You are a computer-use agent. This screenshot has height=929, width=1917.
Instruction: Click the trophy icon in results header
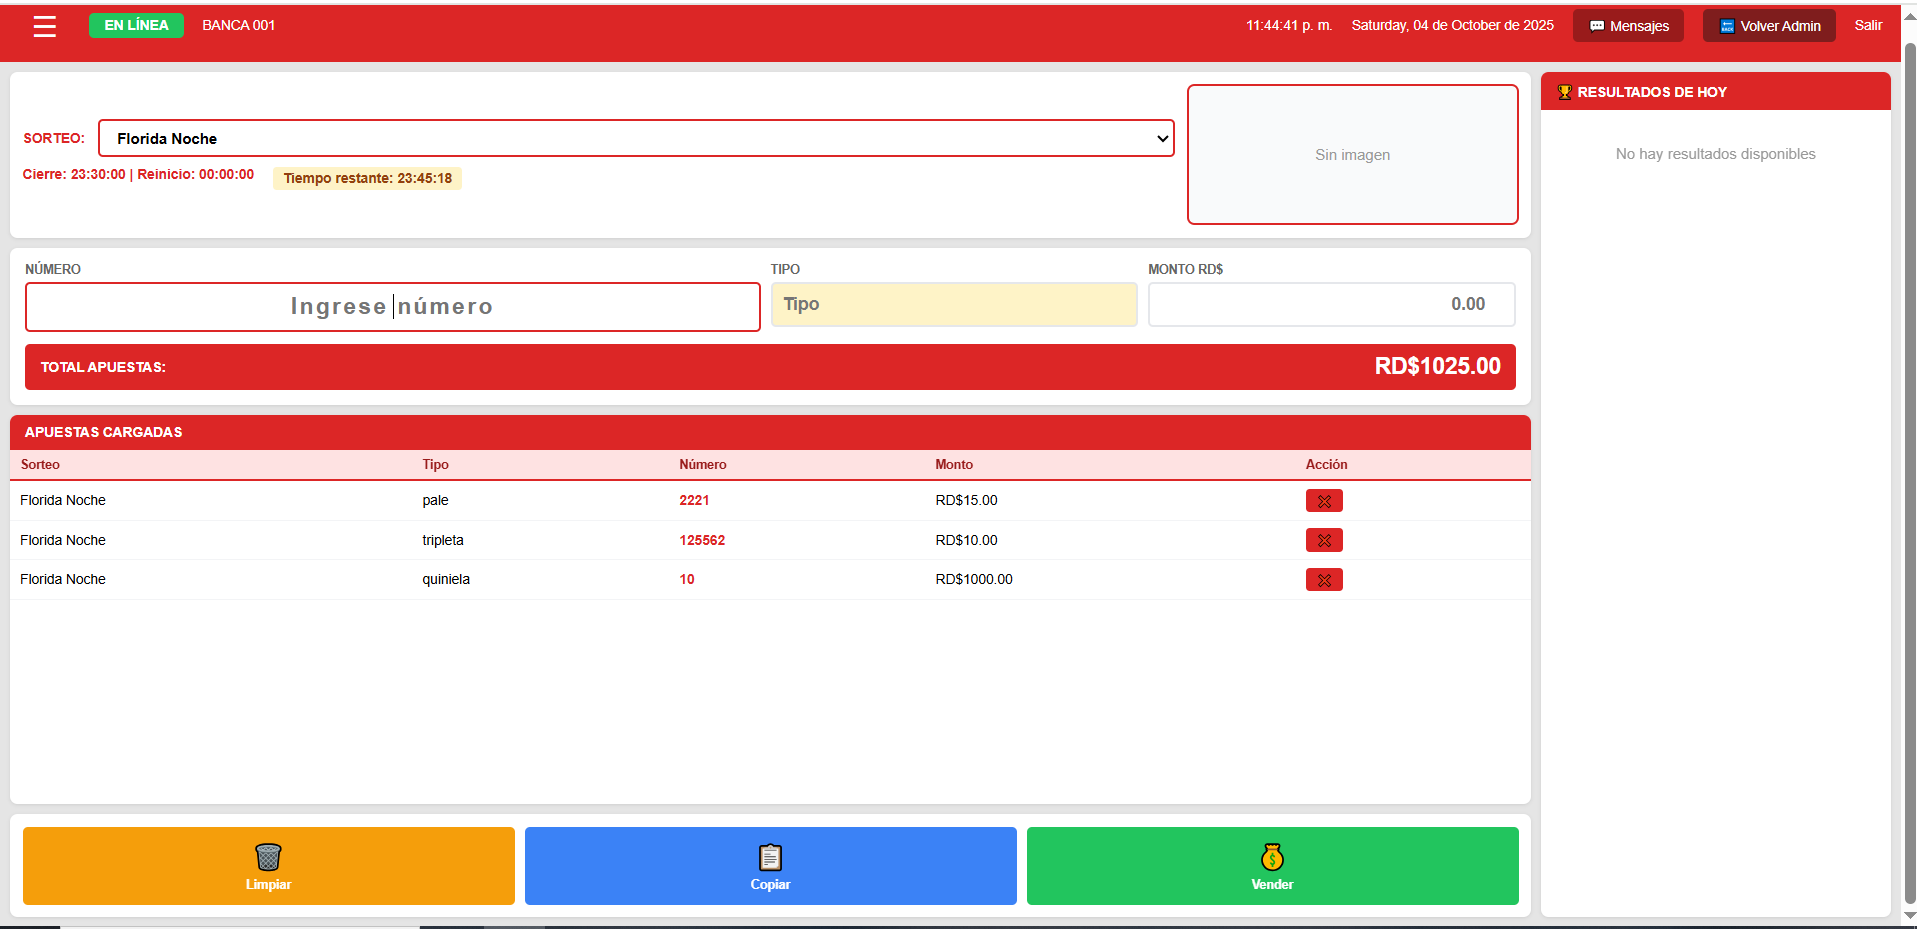[x=1564, y=92]
